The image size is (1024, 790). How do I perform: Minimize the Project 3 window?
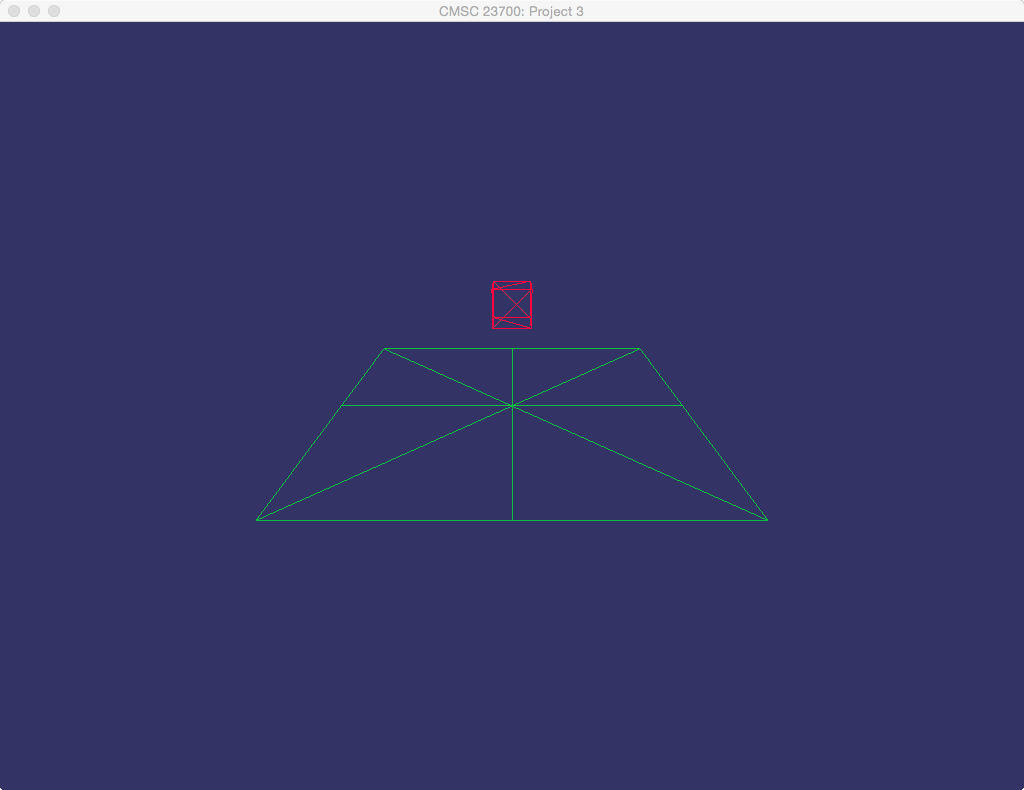click(x=34, y=11)
